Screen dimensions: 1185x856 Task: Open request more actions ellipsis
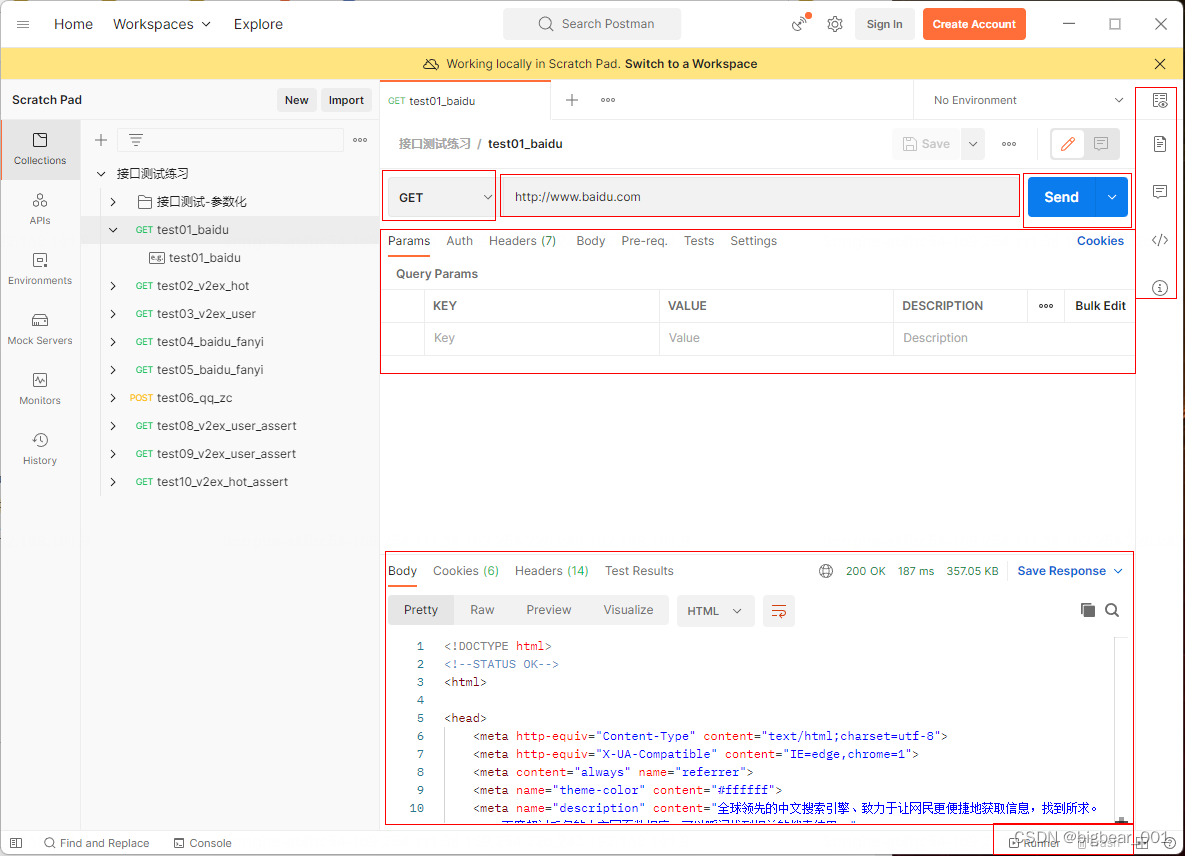point(1009,144)
